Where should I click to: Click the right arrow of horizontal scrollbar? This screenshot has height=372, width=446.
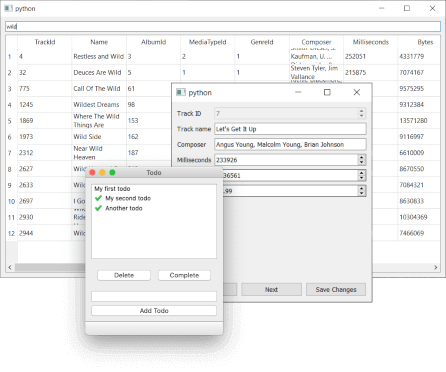436,267
